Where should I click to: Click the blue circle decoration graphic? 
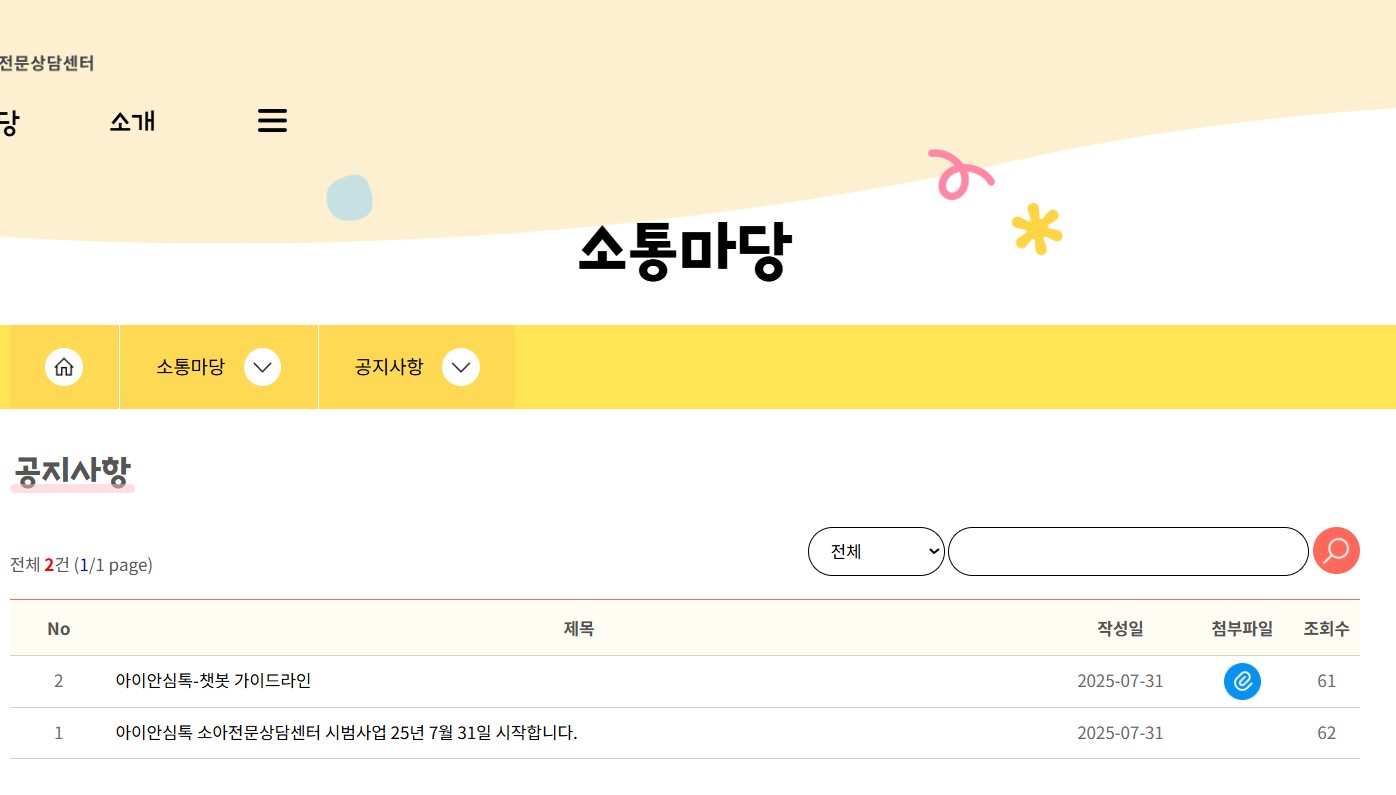coord(349,198)
